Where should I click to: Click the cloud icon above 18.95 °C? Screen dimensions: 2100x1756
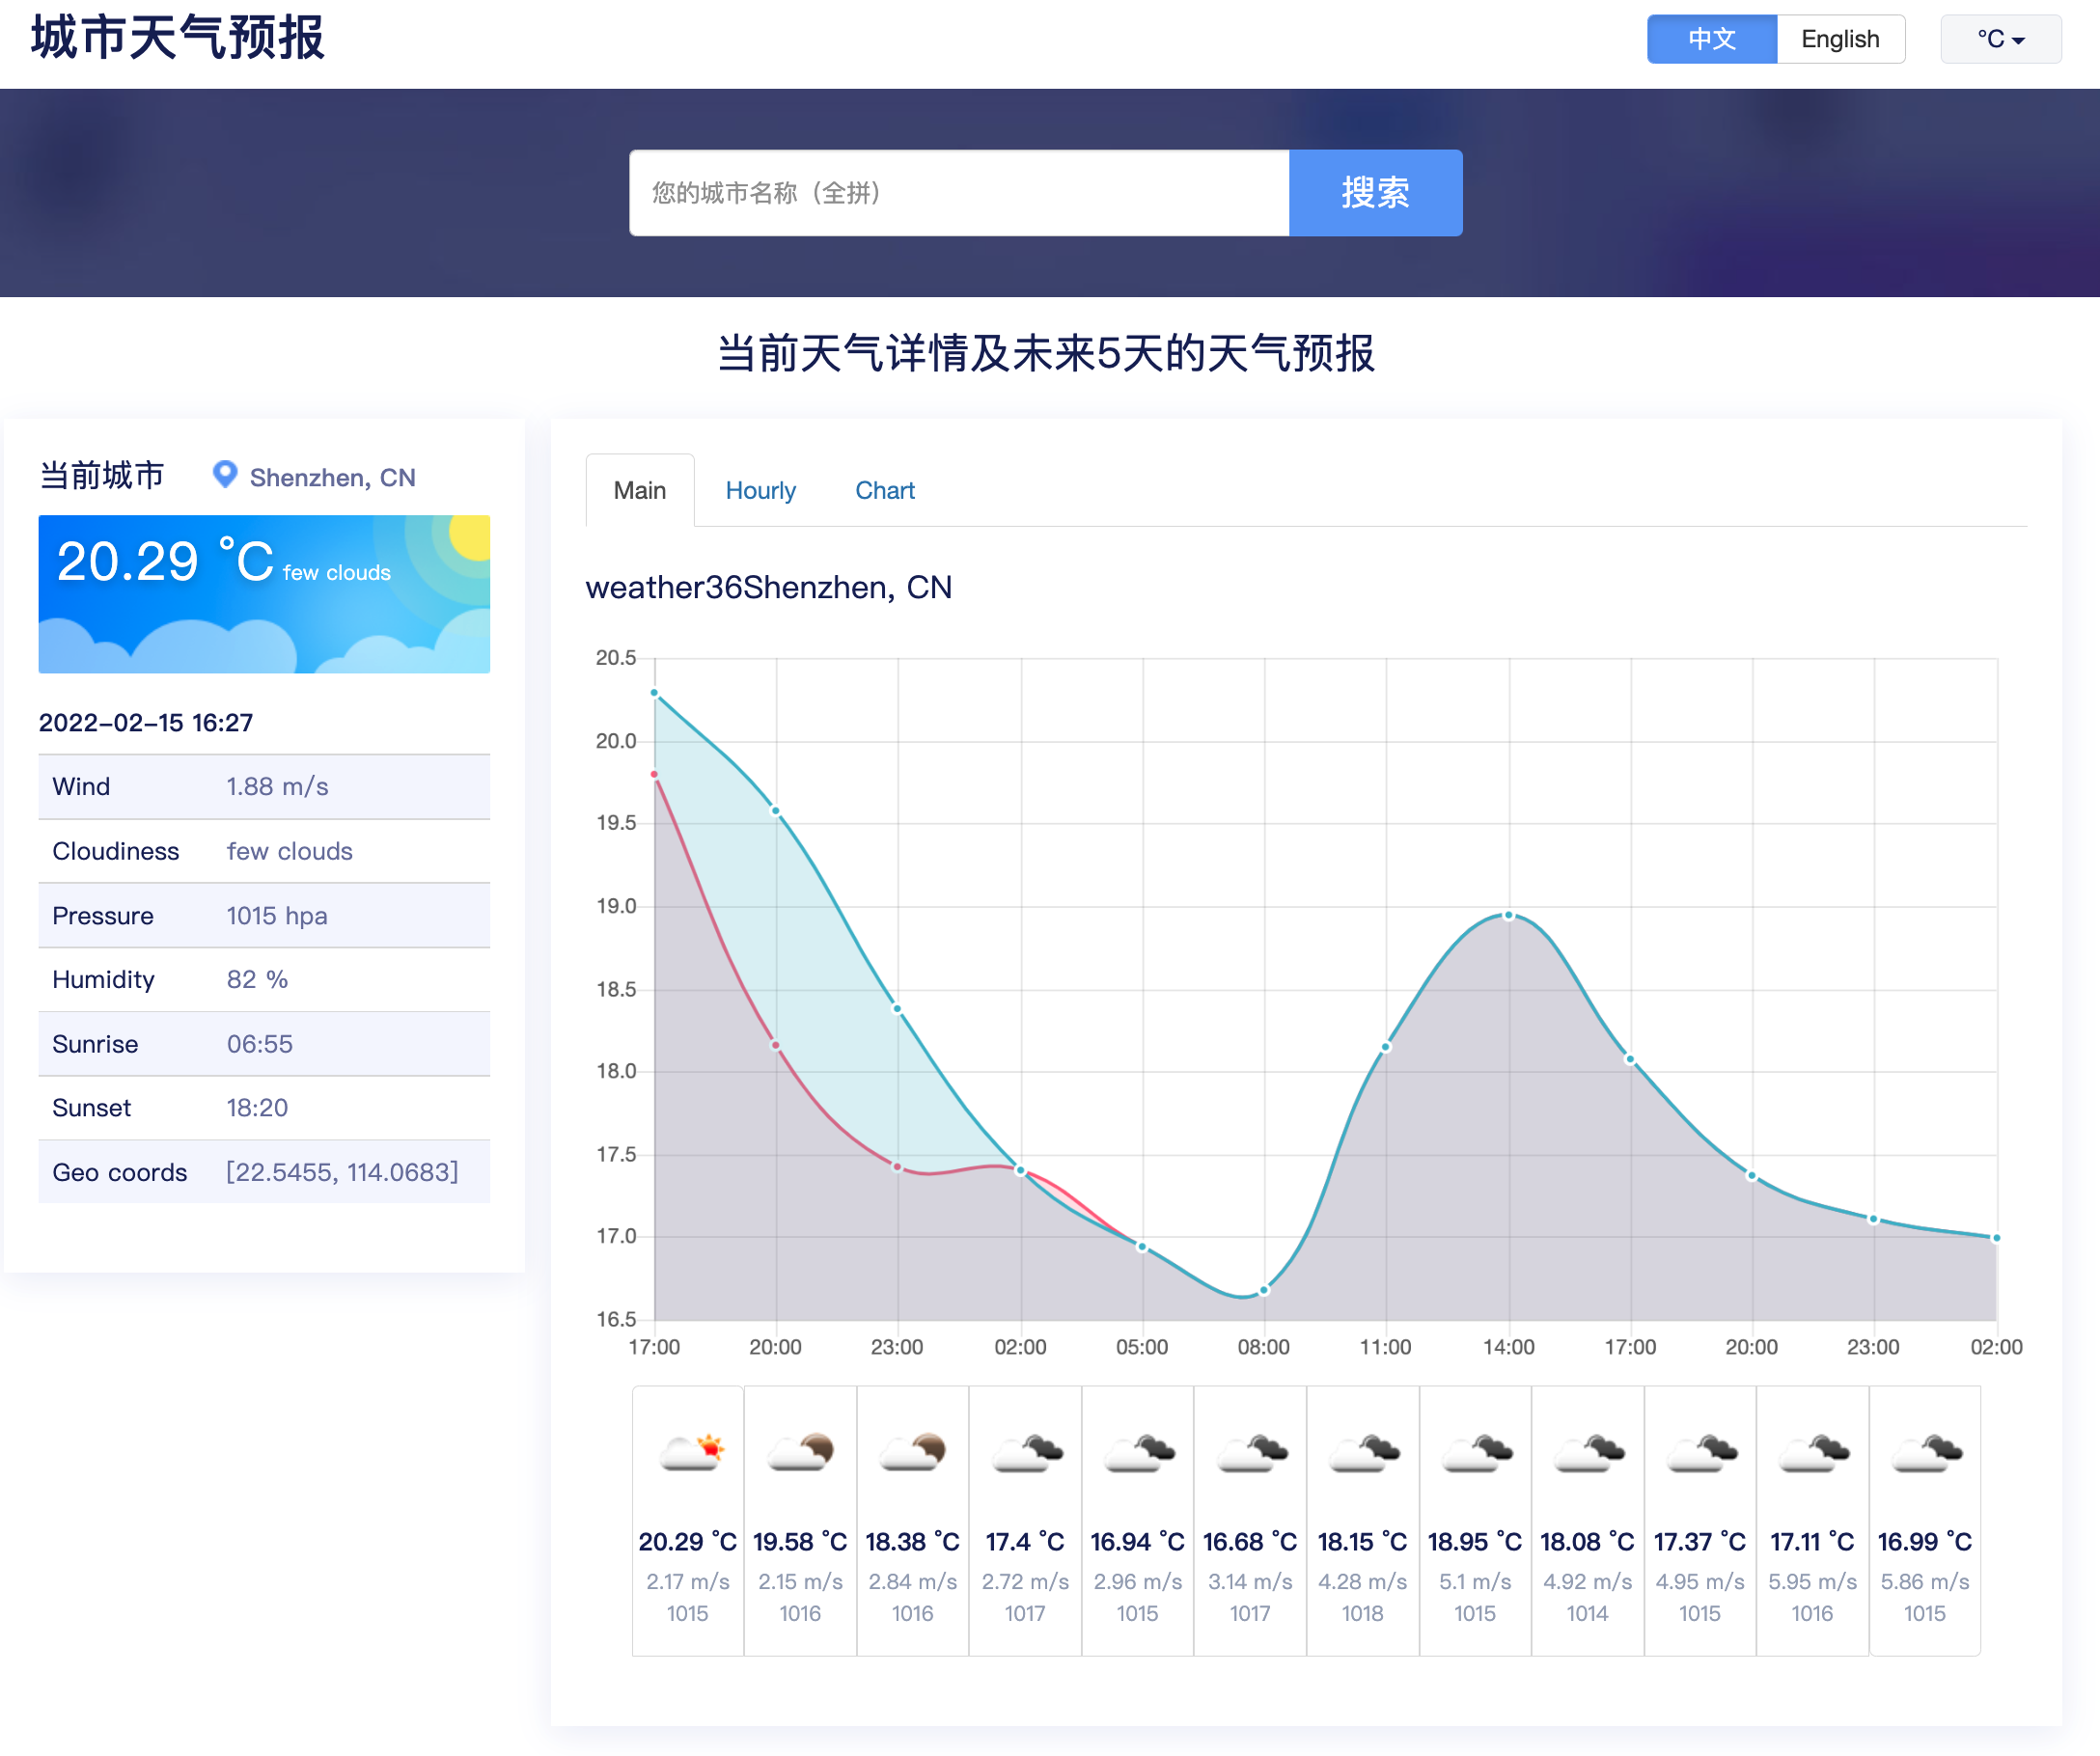tap(1476, 1452)
